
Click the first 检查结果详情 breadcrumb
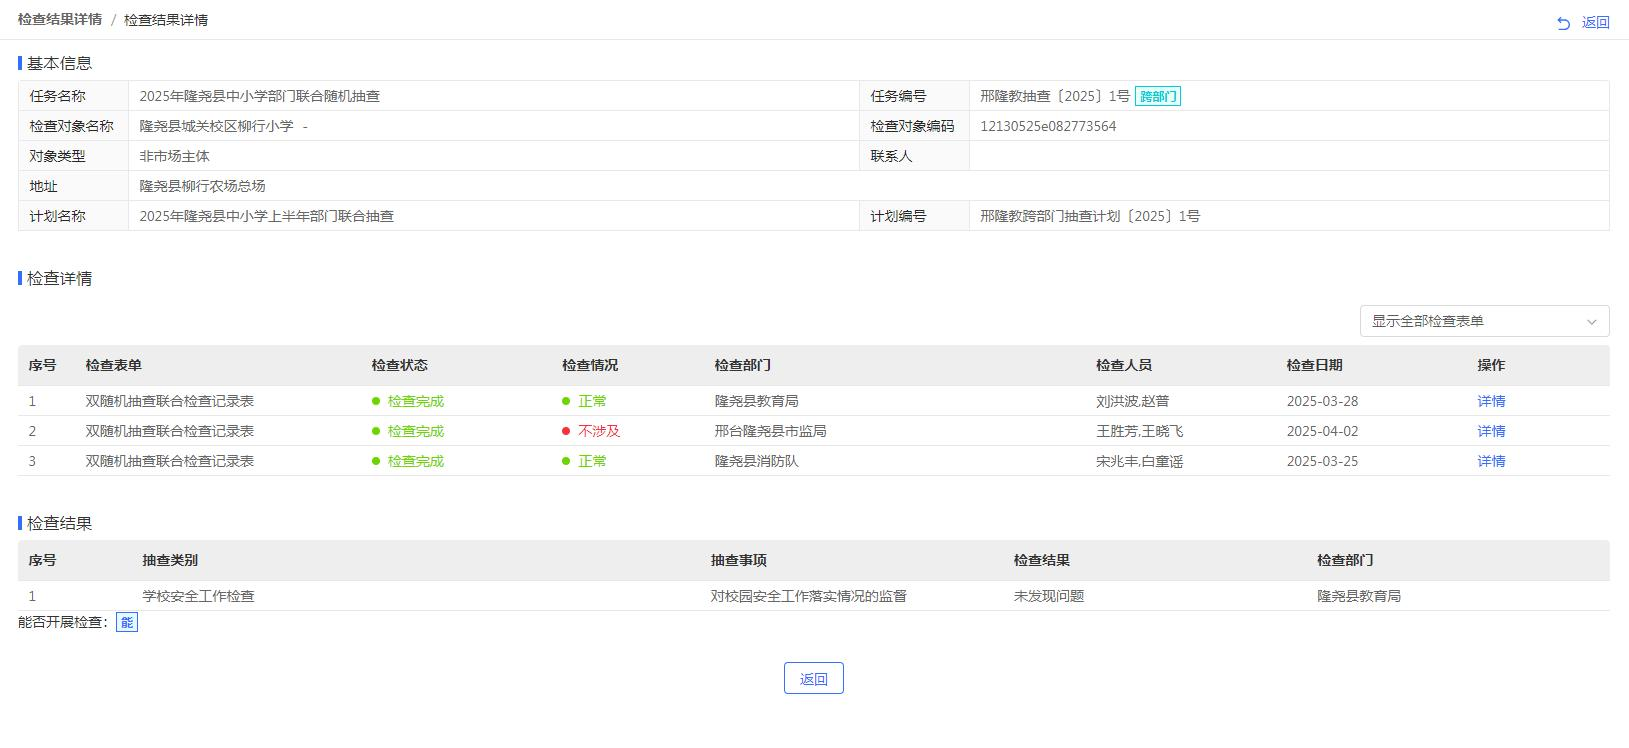point(60,20)
